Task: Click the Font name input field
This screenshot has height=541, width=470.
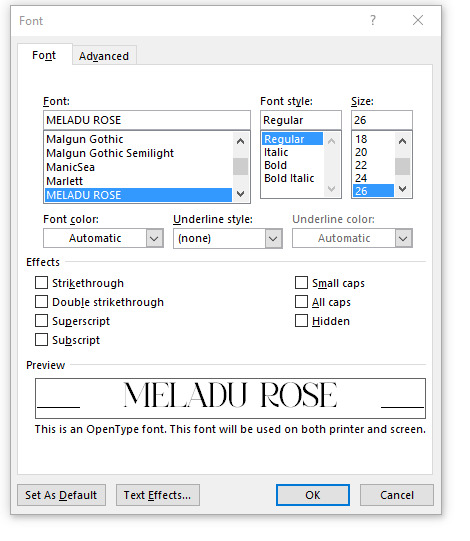Action: coord(147,120)
